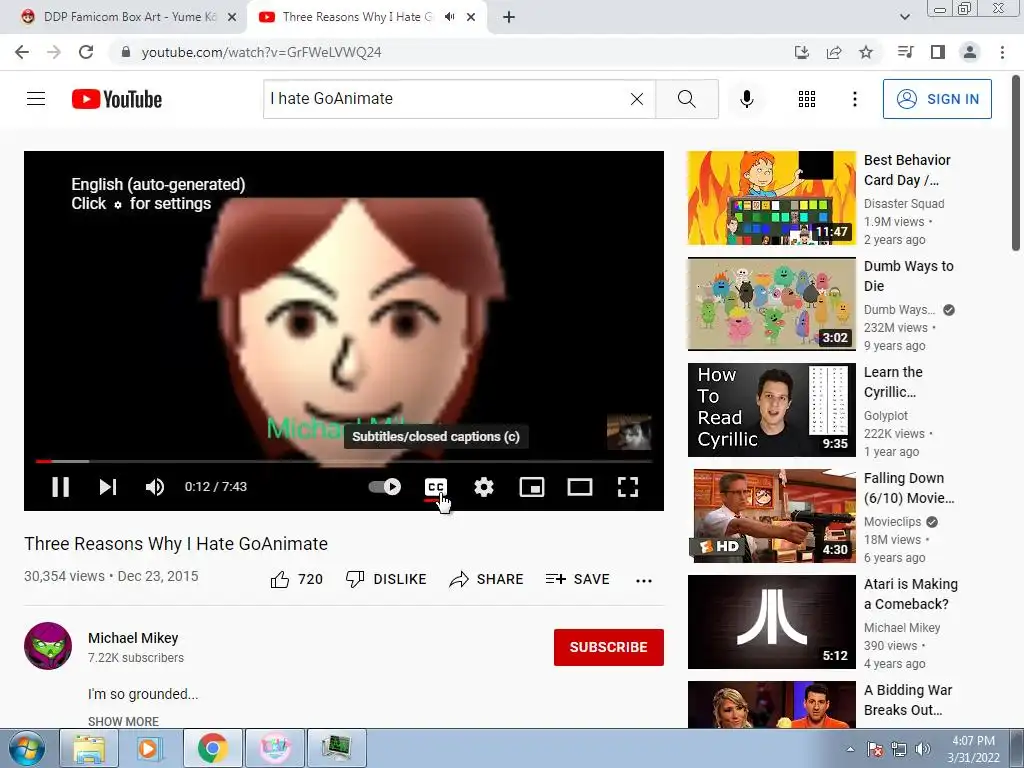This screenshot has width=1024, height=768.
Task: Open the YouTube guide hamburger menu
Action: pyautogui.click(x=36, y=99)
